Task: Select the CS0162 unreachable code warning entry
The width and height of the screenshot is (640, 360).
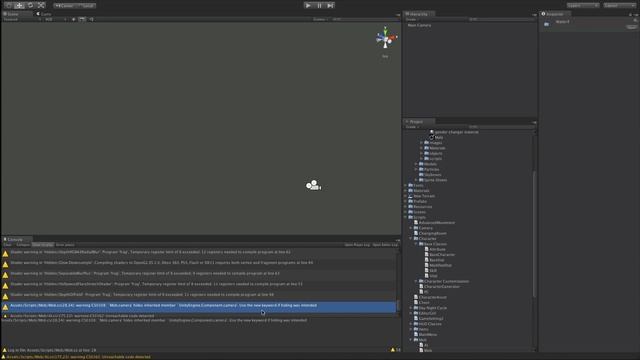Action: (x=199, y=316)
